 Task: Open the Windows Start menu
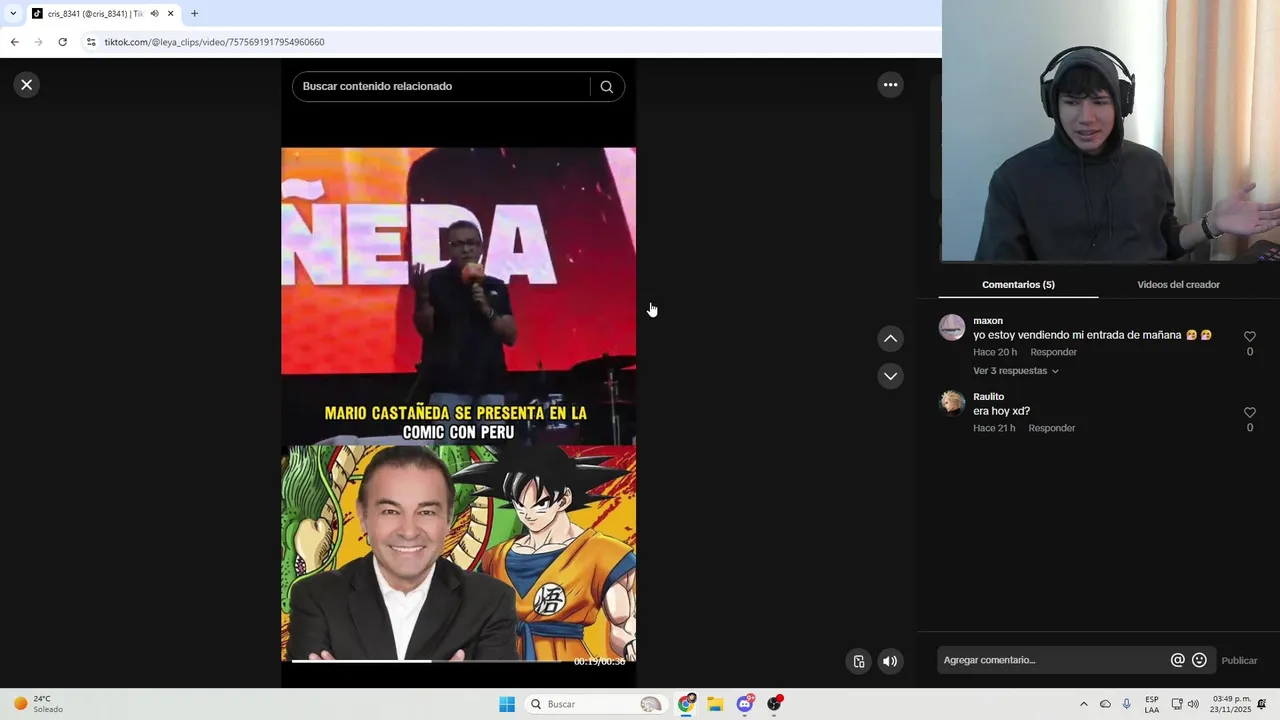[x=507, y=704]
